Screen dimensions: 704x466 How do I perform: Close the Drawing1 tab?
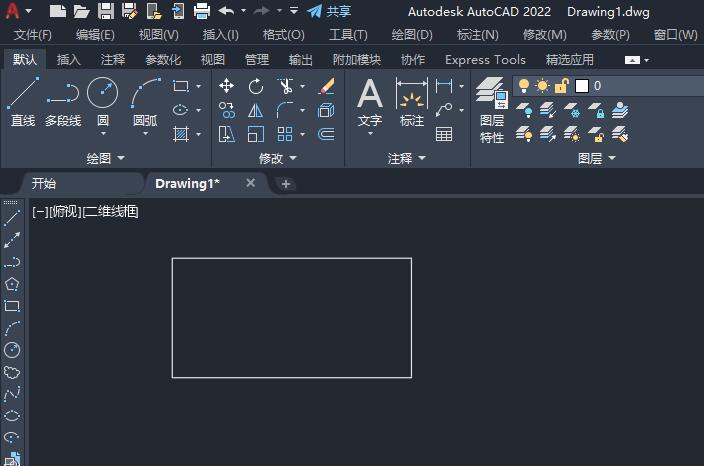point(251,183)
